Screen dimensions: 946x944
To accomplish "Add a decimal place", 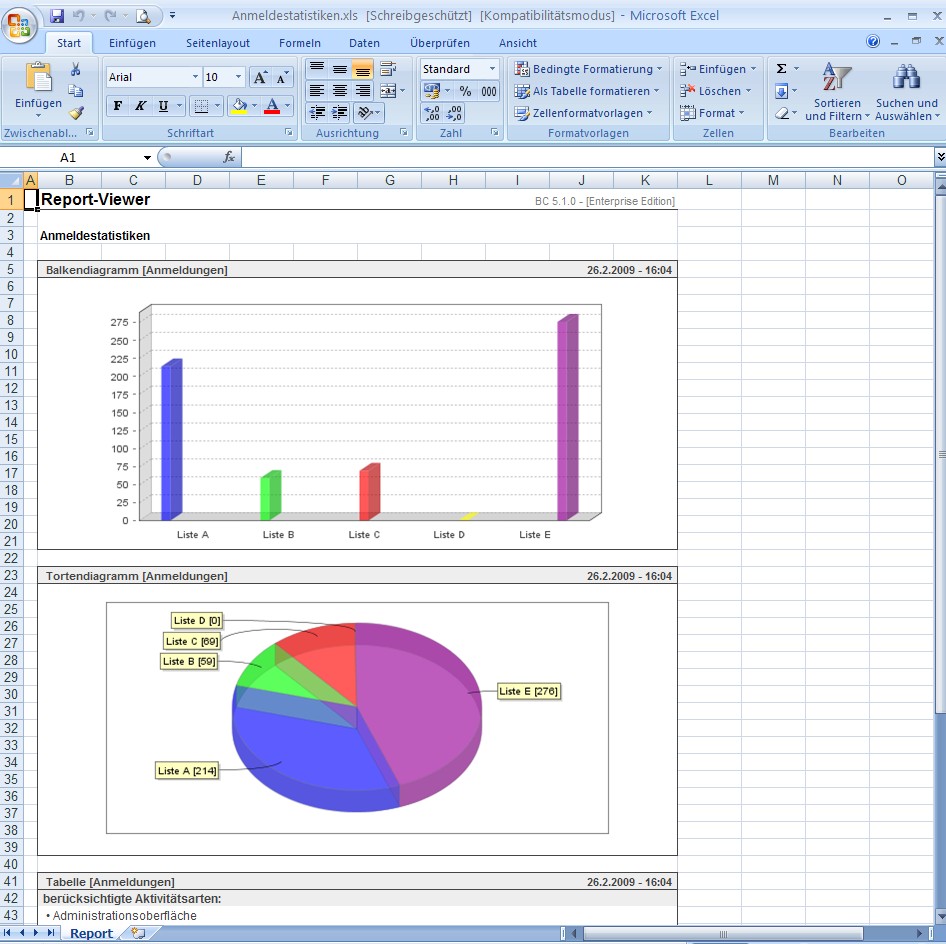I will 432,113.
